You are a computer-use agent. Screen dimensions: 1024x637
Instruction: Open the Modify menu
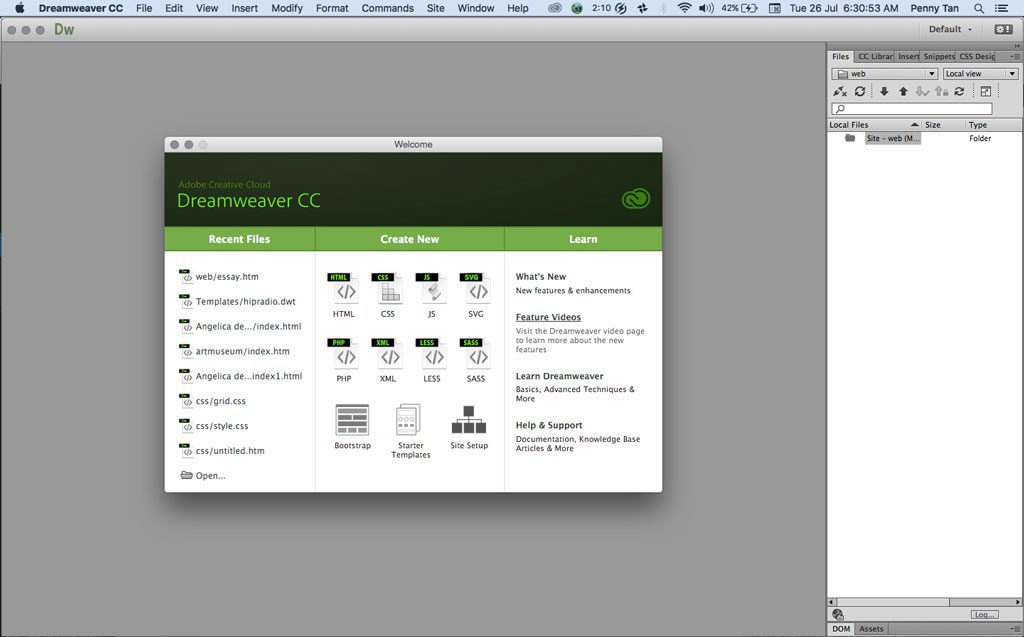[x=287, y=8]
